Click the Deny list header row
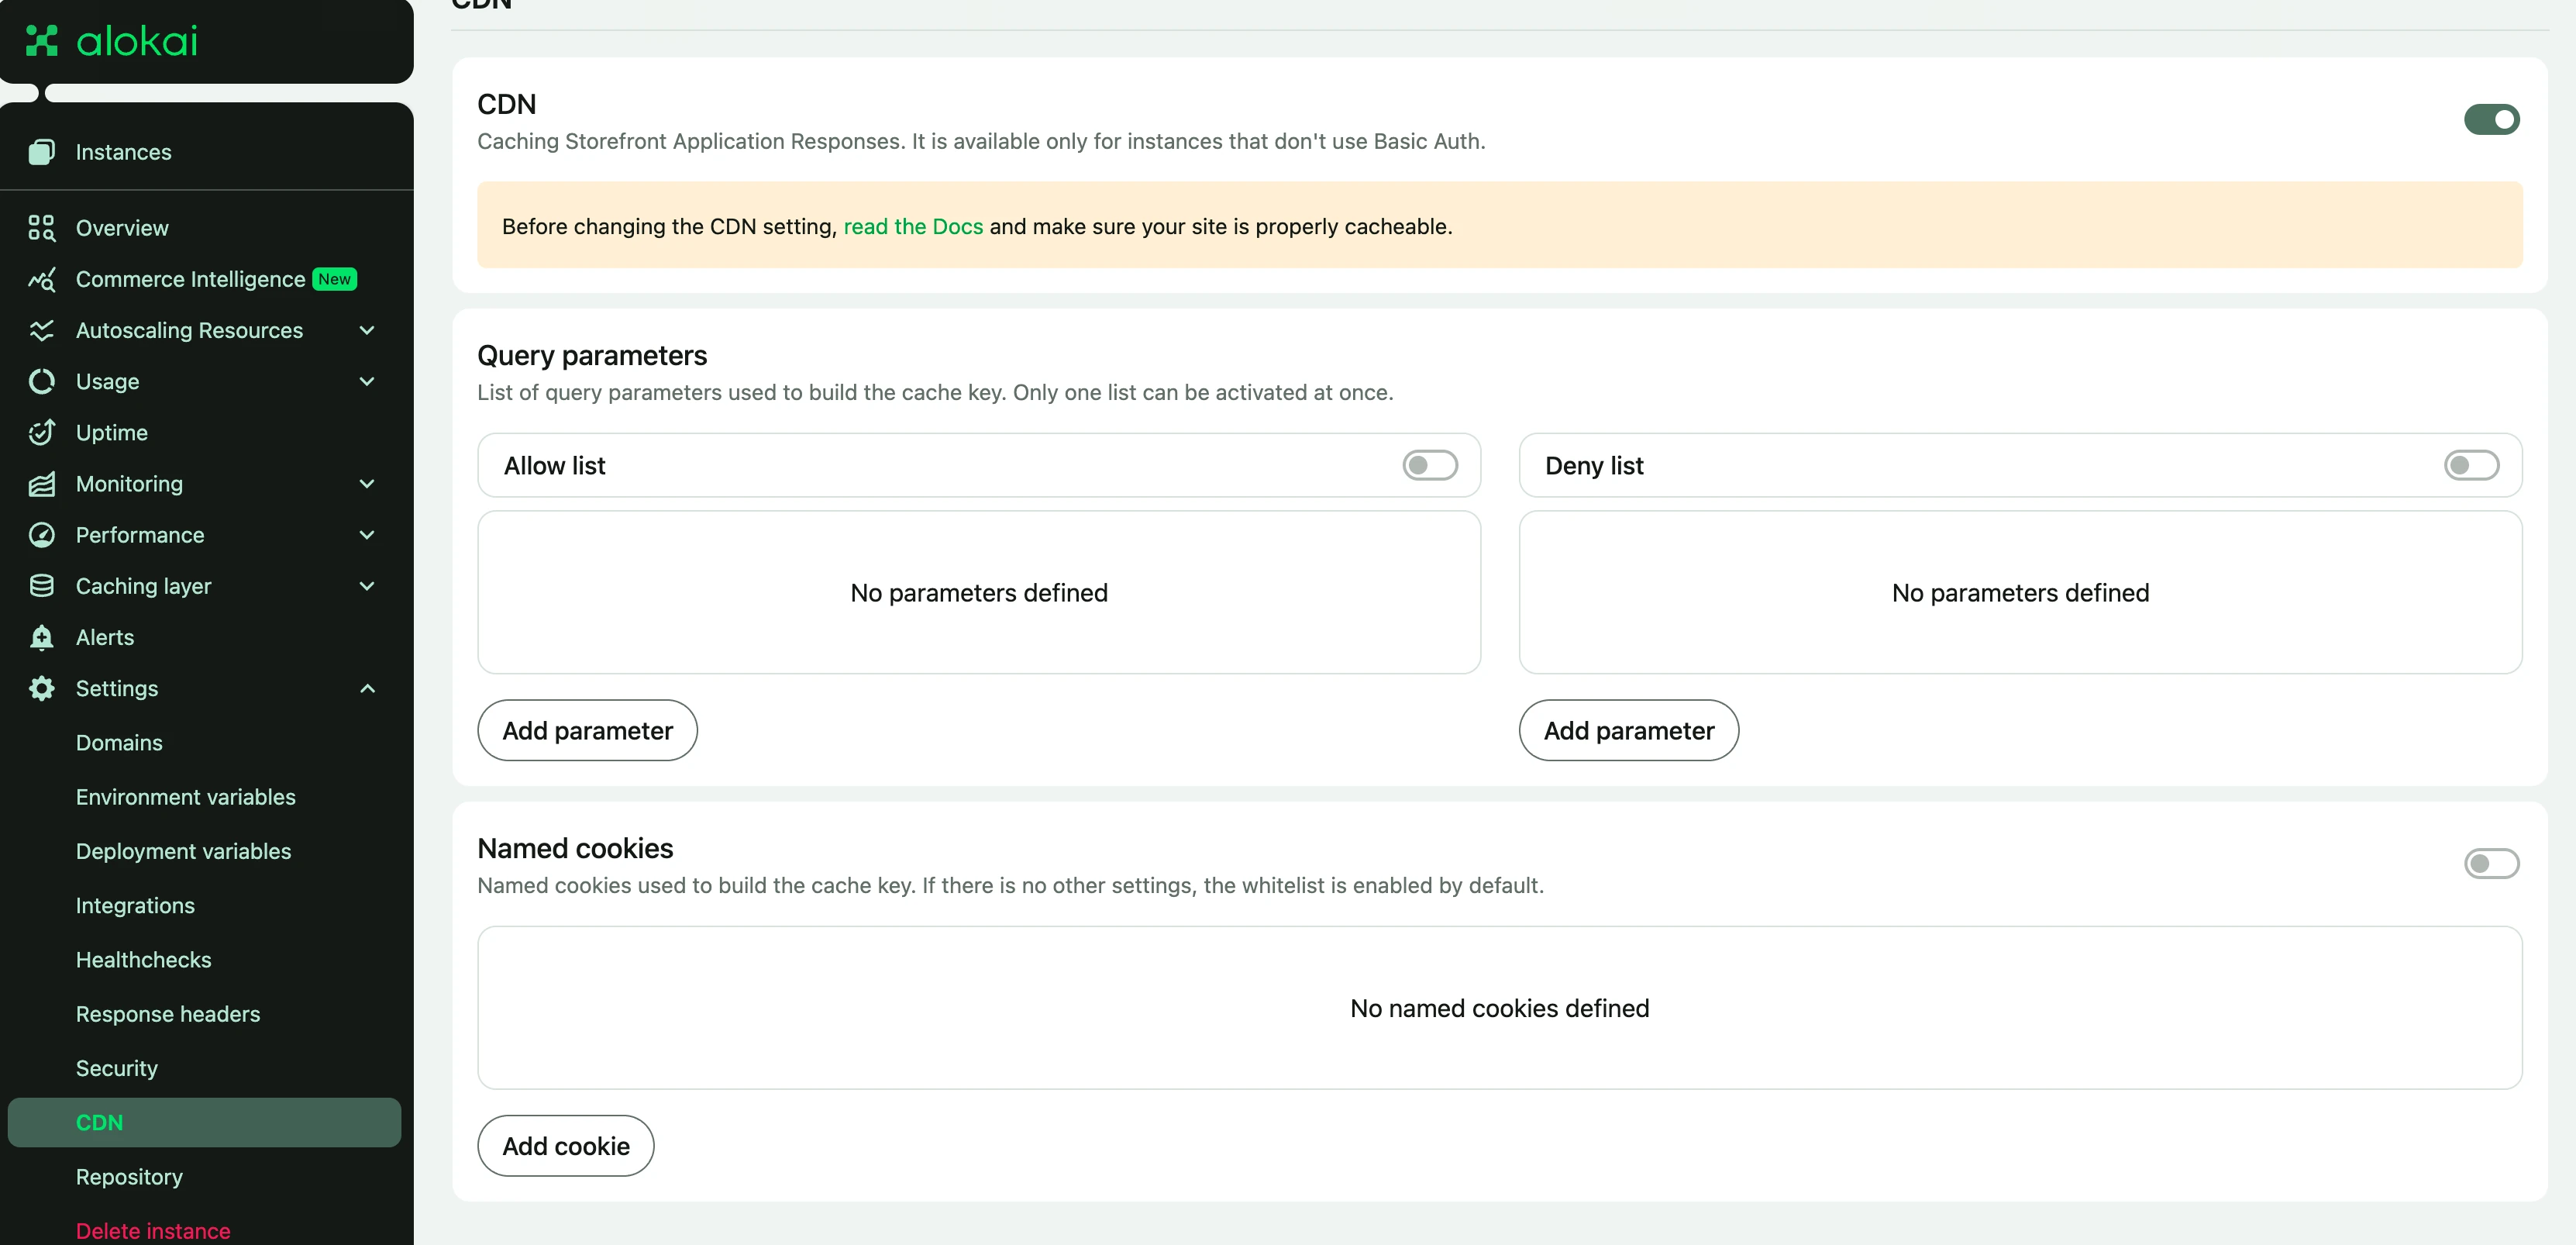 point(2020,465)
